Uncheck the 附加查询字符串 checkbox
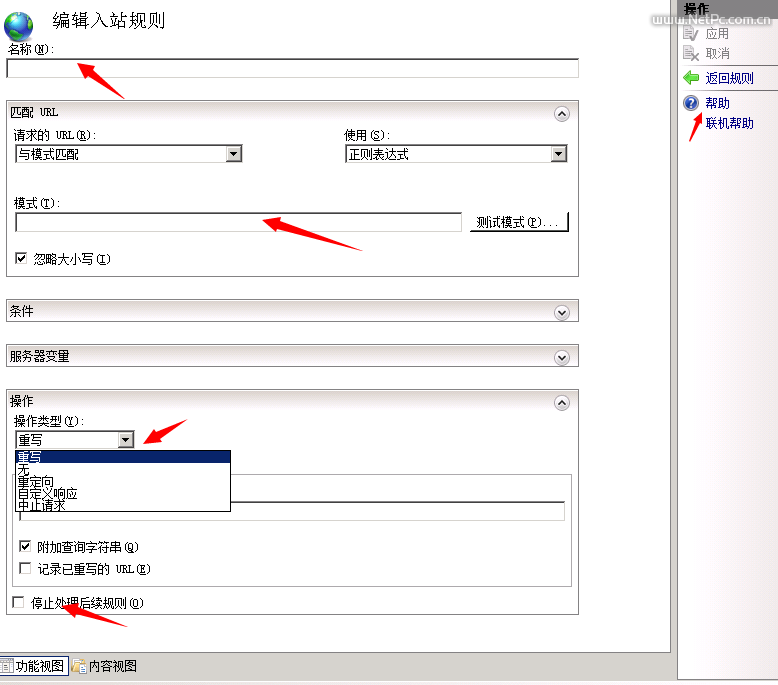This screenshot has height=685, width=778. [x=25, y=547]
